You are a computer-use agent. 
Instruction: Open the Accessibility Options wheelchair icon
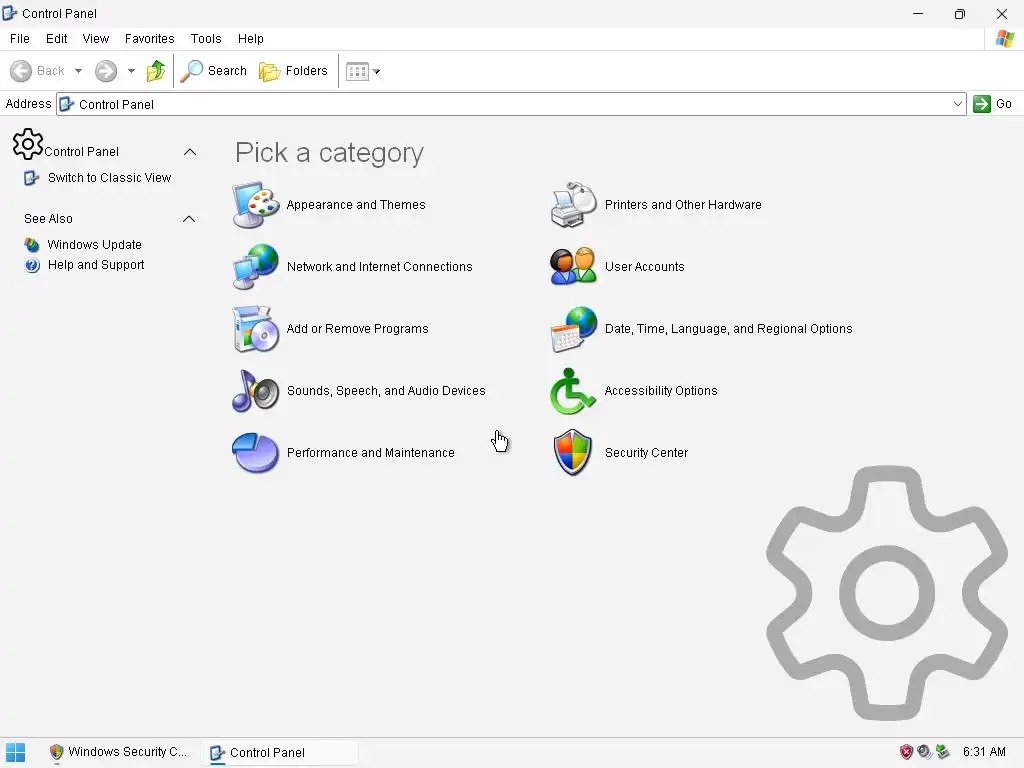point(573,391)
